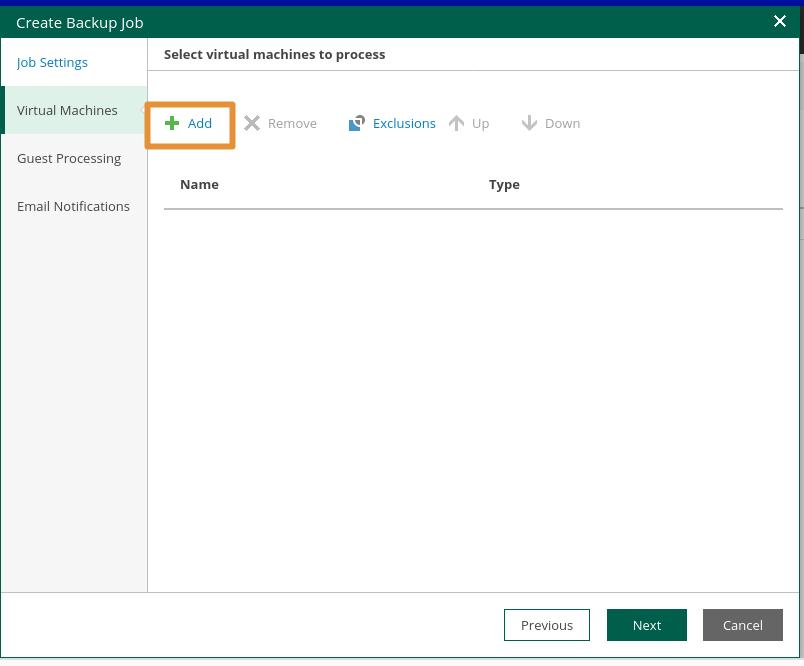
Task: Click Remove in the VM toolbar
Action: 281,123
